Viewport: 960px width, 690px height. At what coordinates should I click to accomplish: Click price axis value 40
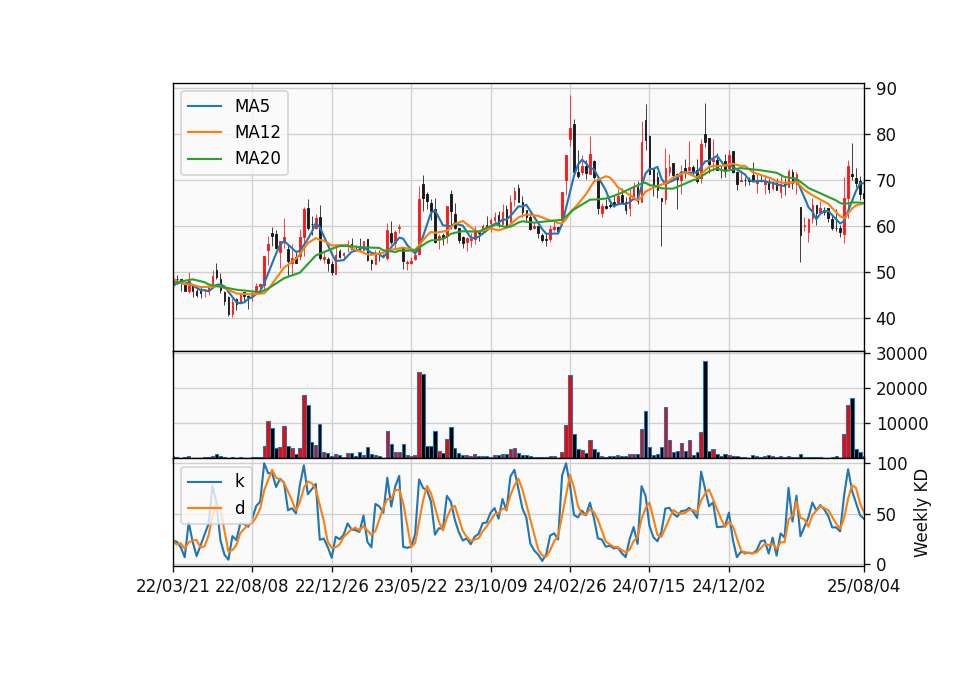[x=886, y=318]
